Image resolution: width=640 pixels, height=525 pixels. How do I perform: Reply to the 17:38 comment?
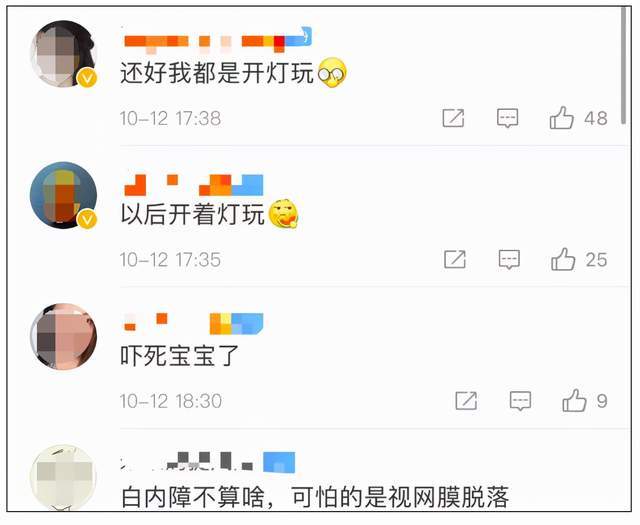pyautogui.click(x=507, y=118)
